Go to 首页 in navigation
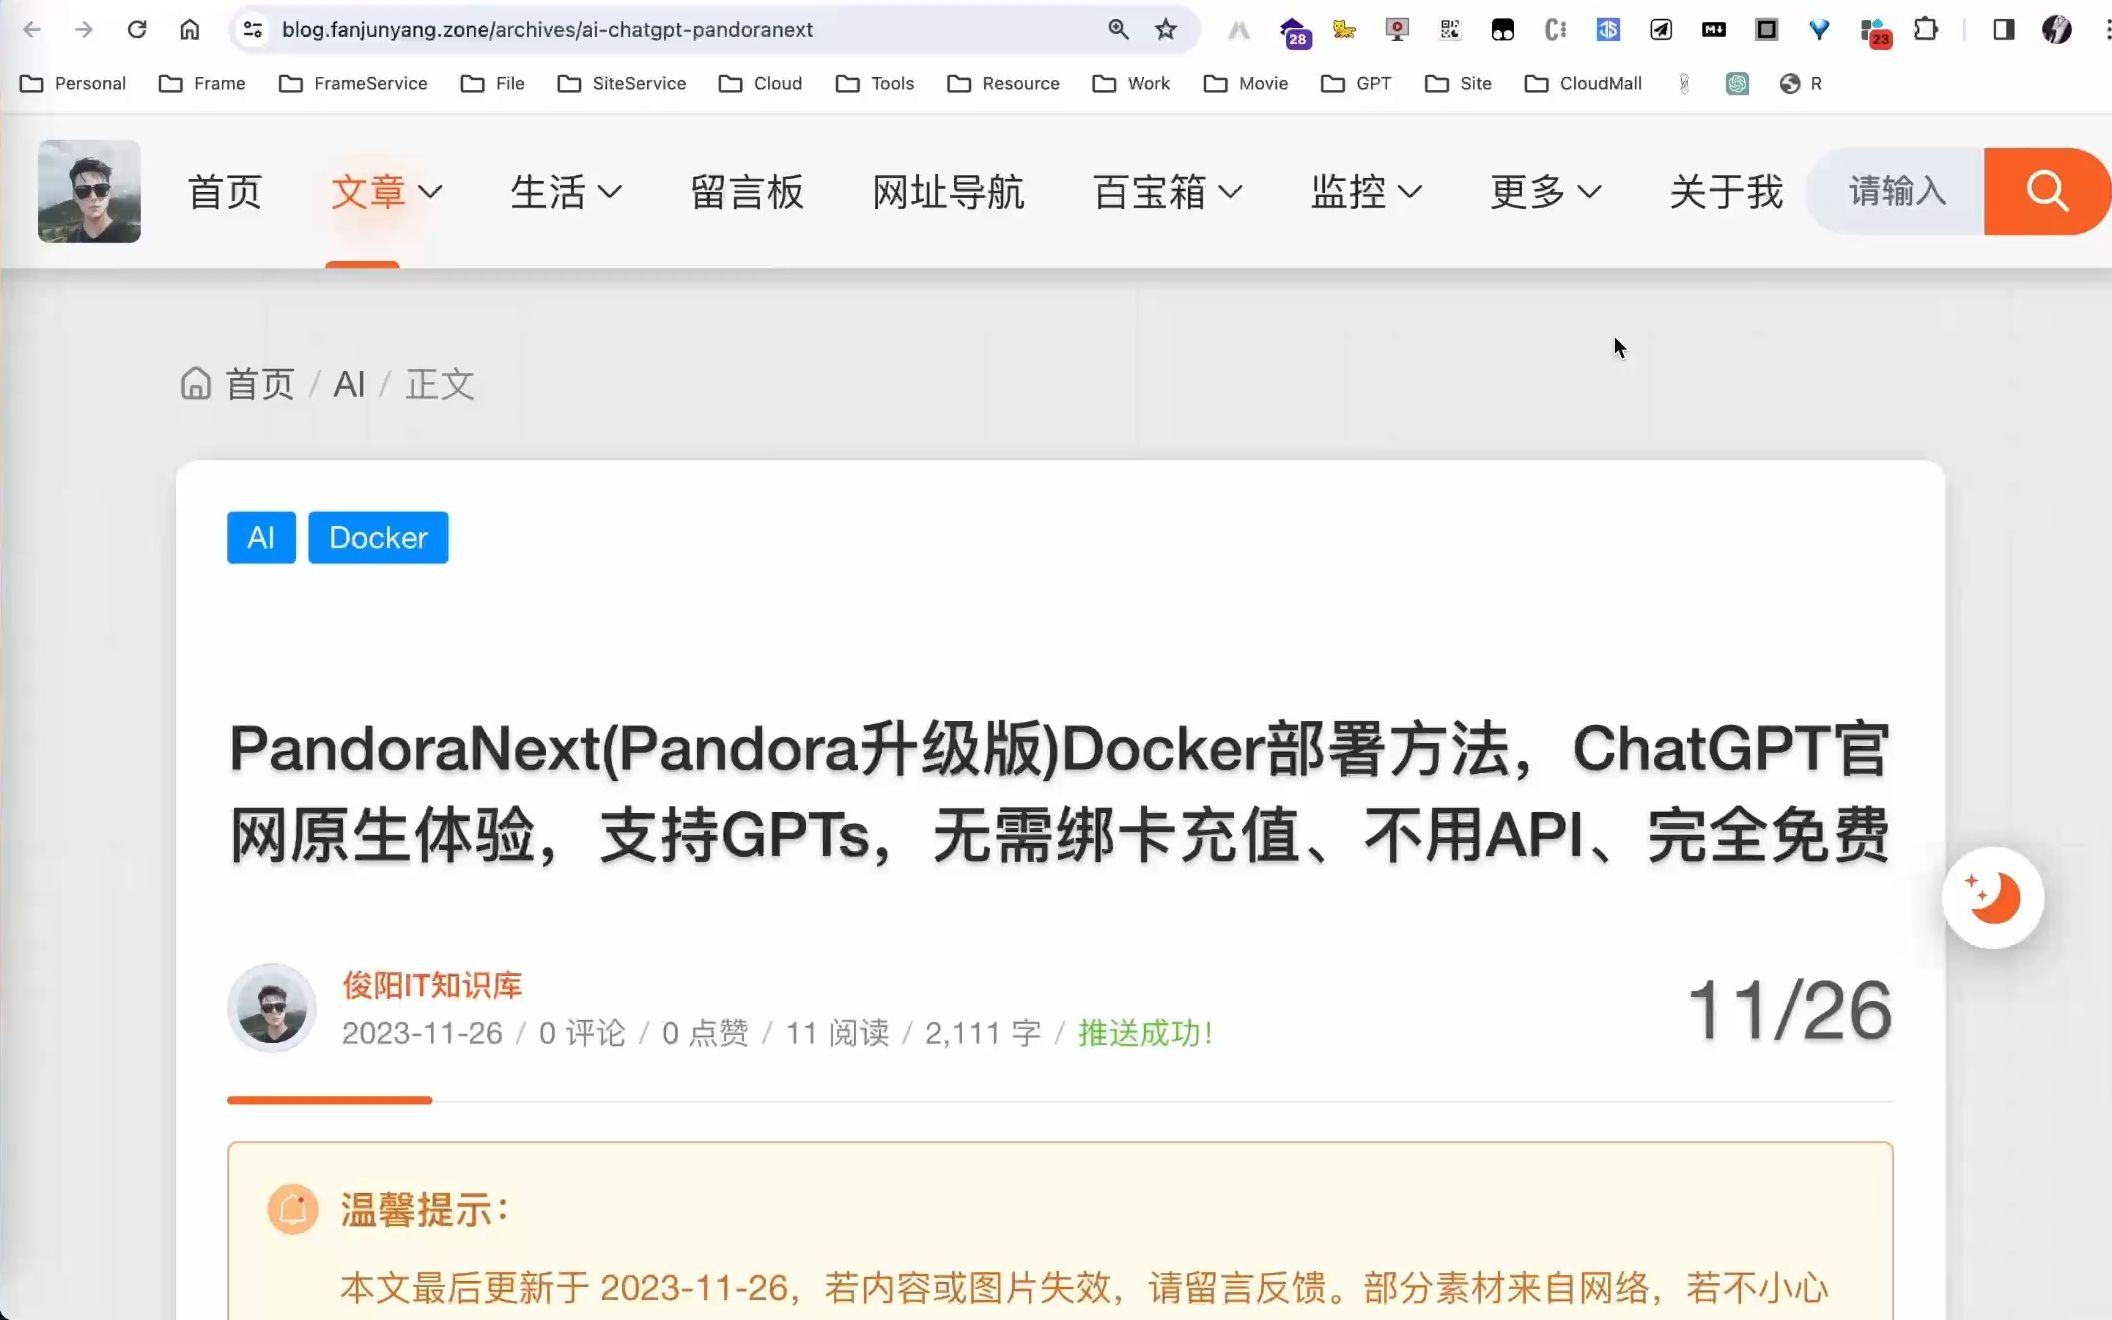 click(x=225, y=192)
